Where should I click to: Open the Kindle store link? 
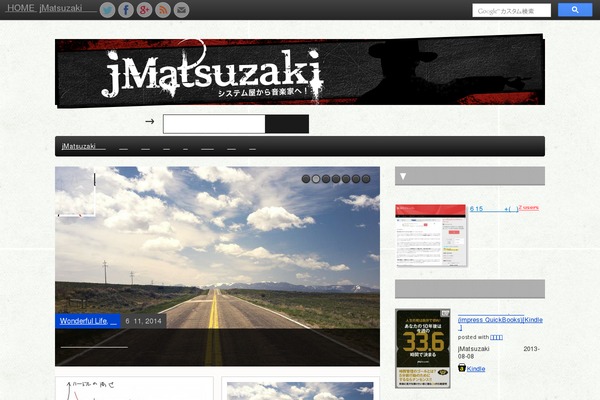pyautogui.click(x=476, y=369)
